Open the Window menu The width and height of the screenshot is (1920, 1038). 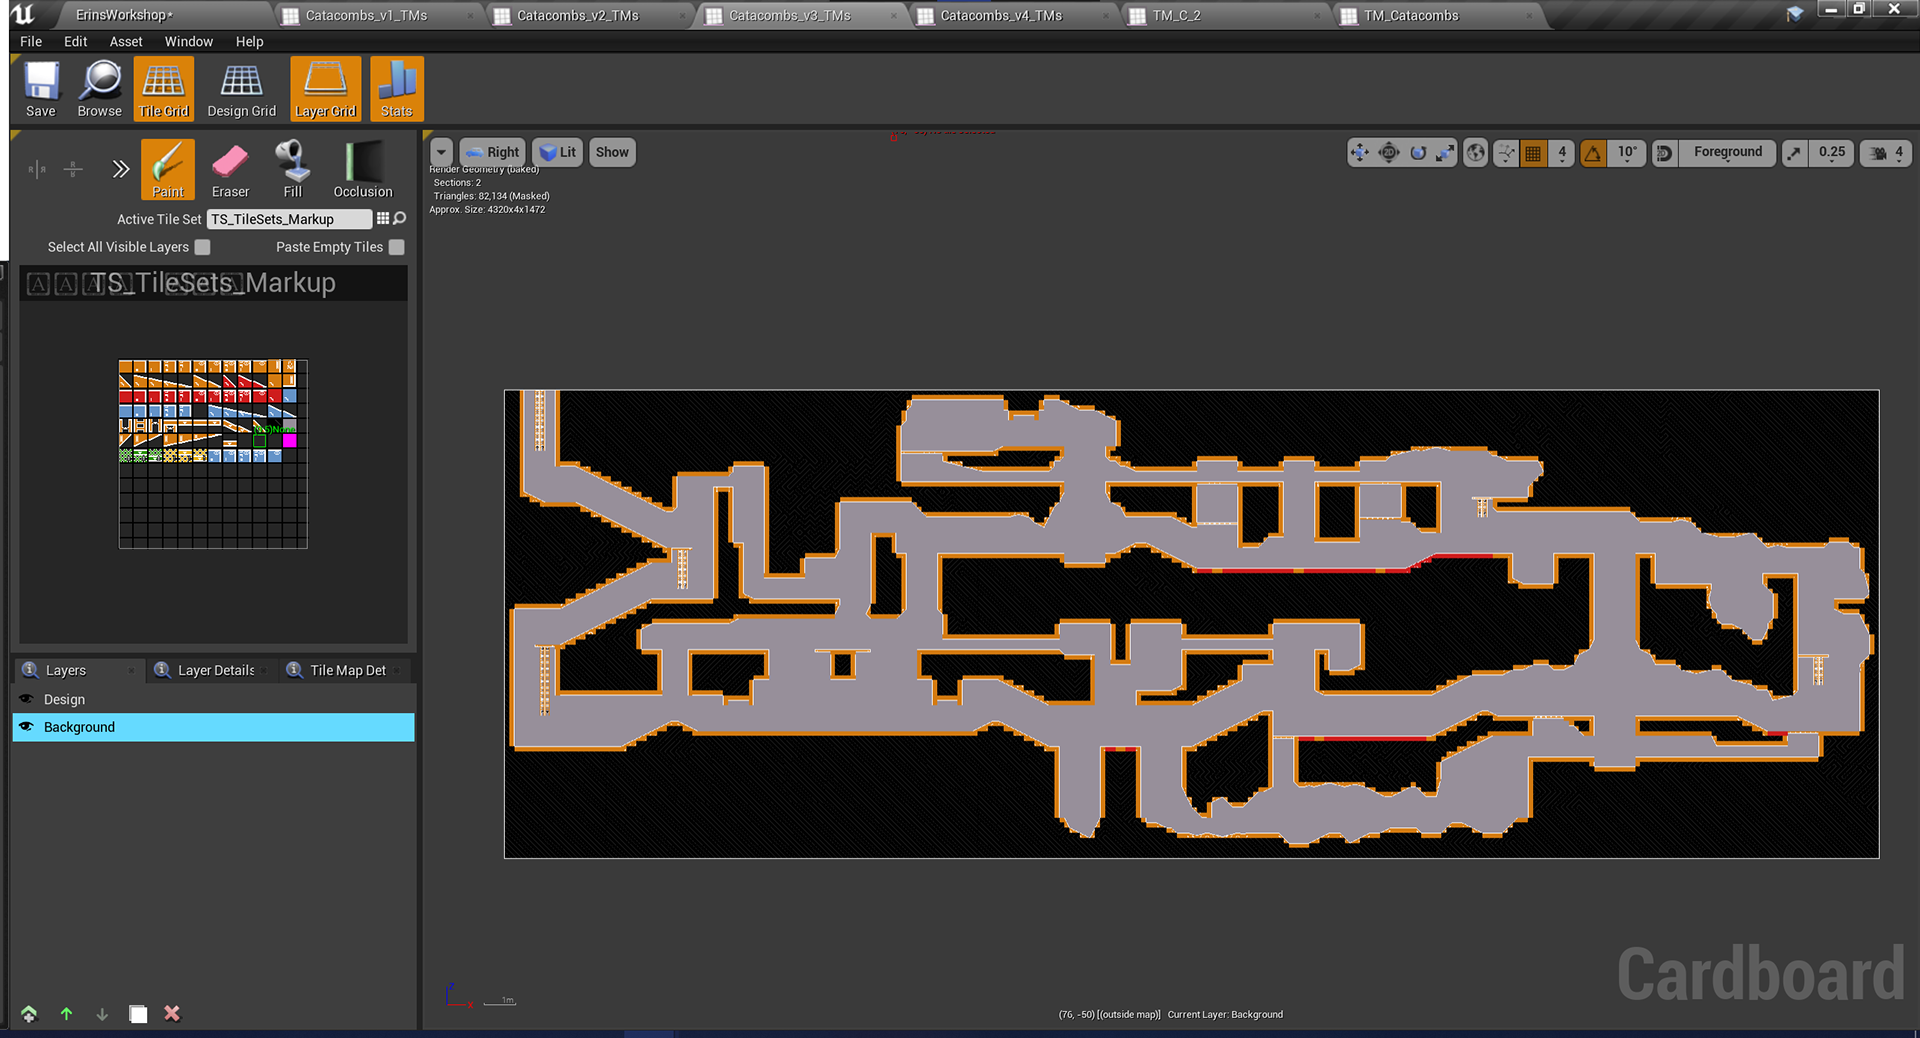click(189, 41)
